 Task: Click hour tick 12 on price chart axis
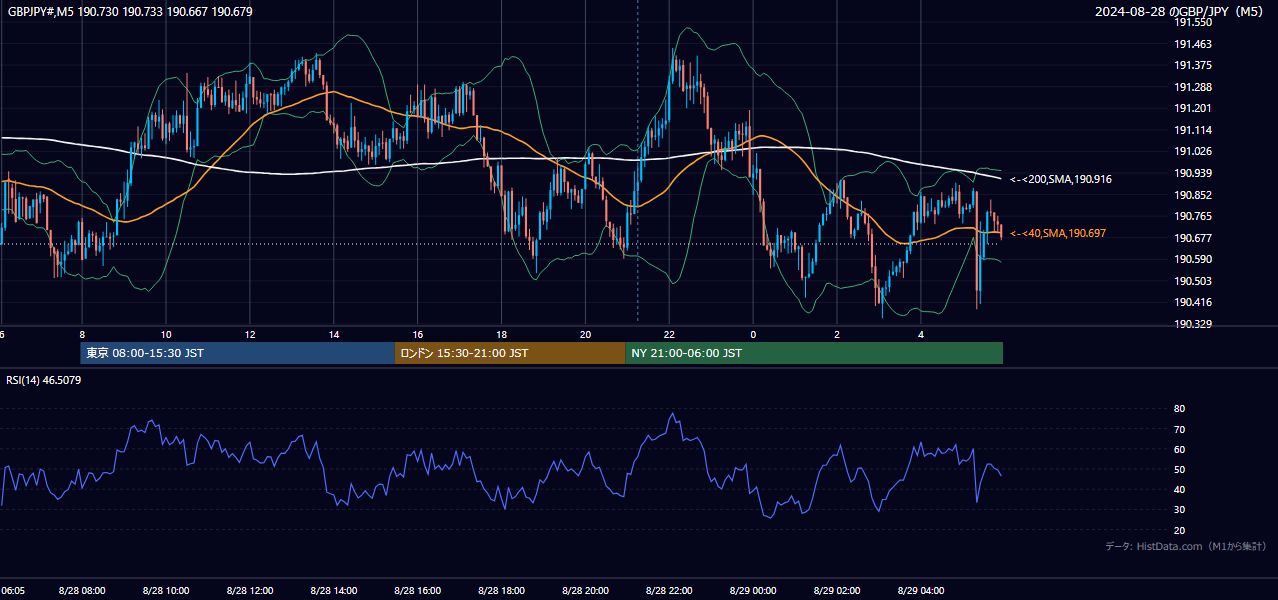pos(250,334)
